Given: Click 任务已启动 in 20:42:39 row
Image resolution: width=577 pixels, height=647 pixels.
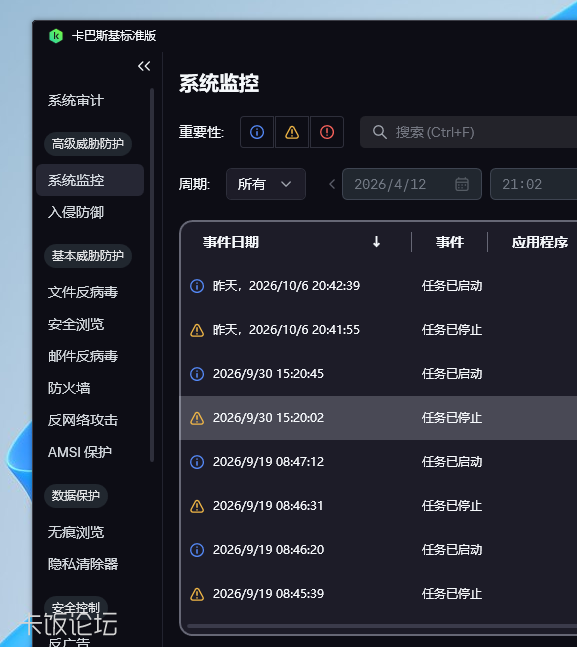Looking at the screenshot, I should 452,286.
